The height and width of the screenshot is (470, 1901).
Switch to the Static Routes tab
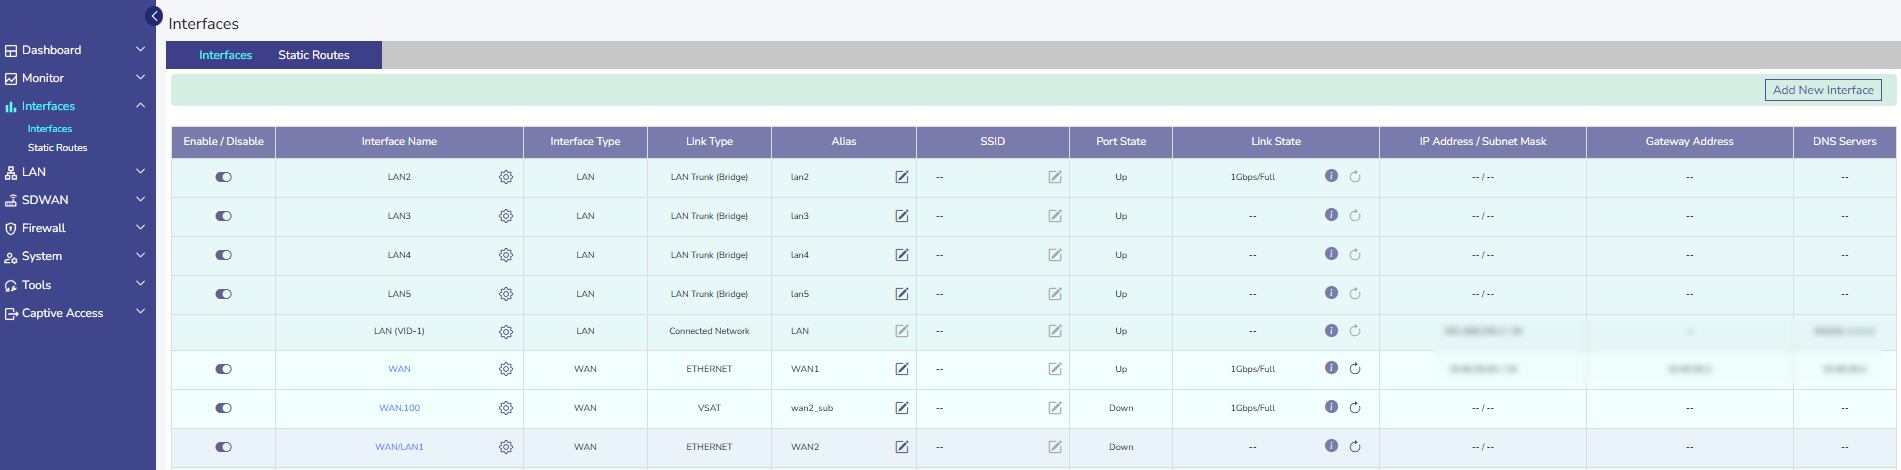pyautogui.click(x=313, y=55)
